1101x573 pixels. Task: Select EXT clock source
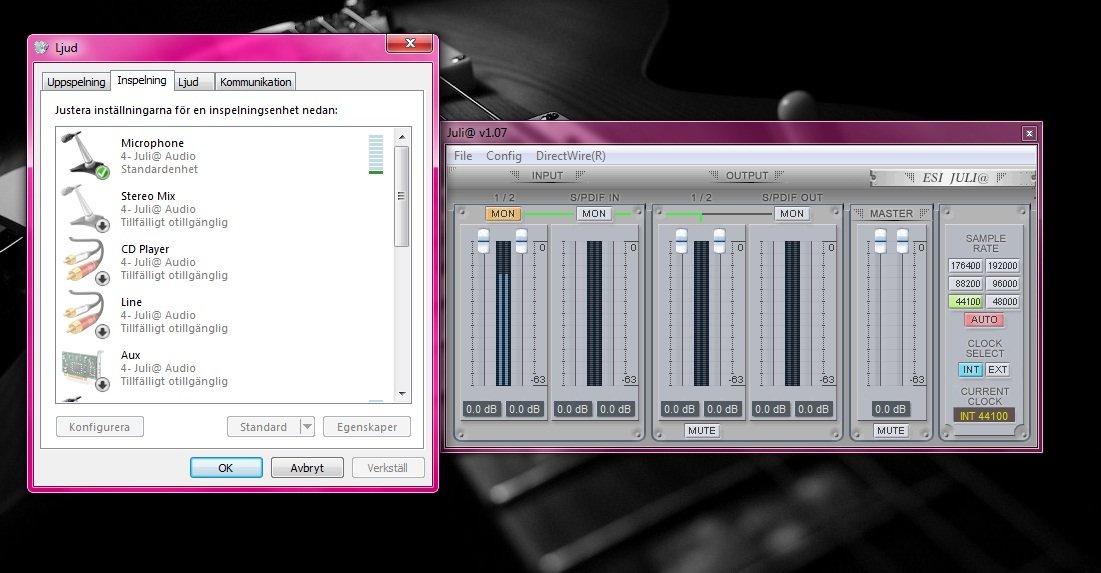(997, 369)
